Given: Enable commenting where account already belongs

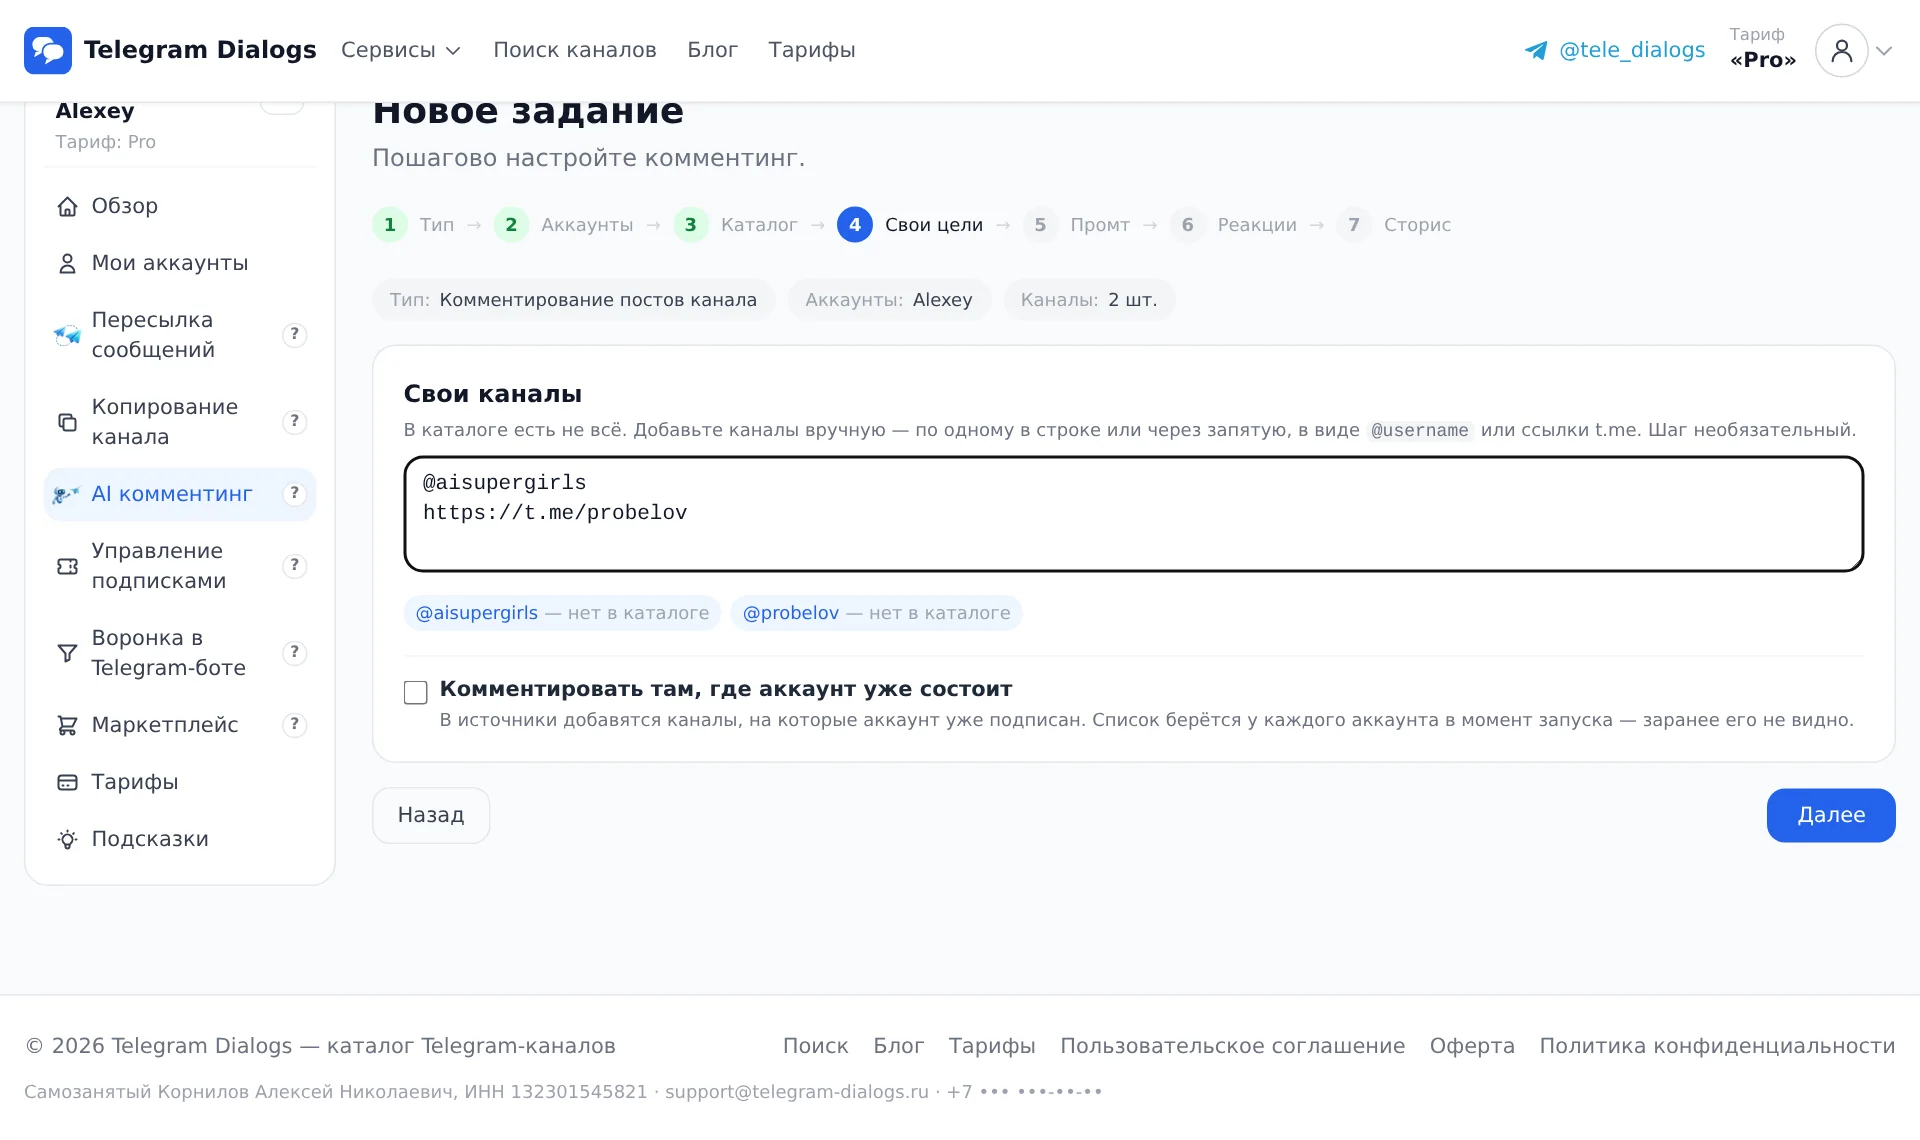Looking at the screenshot, I should coord(416,692).
